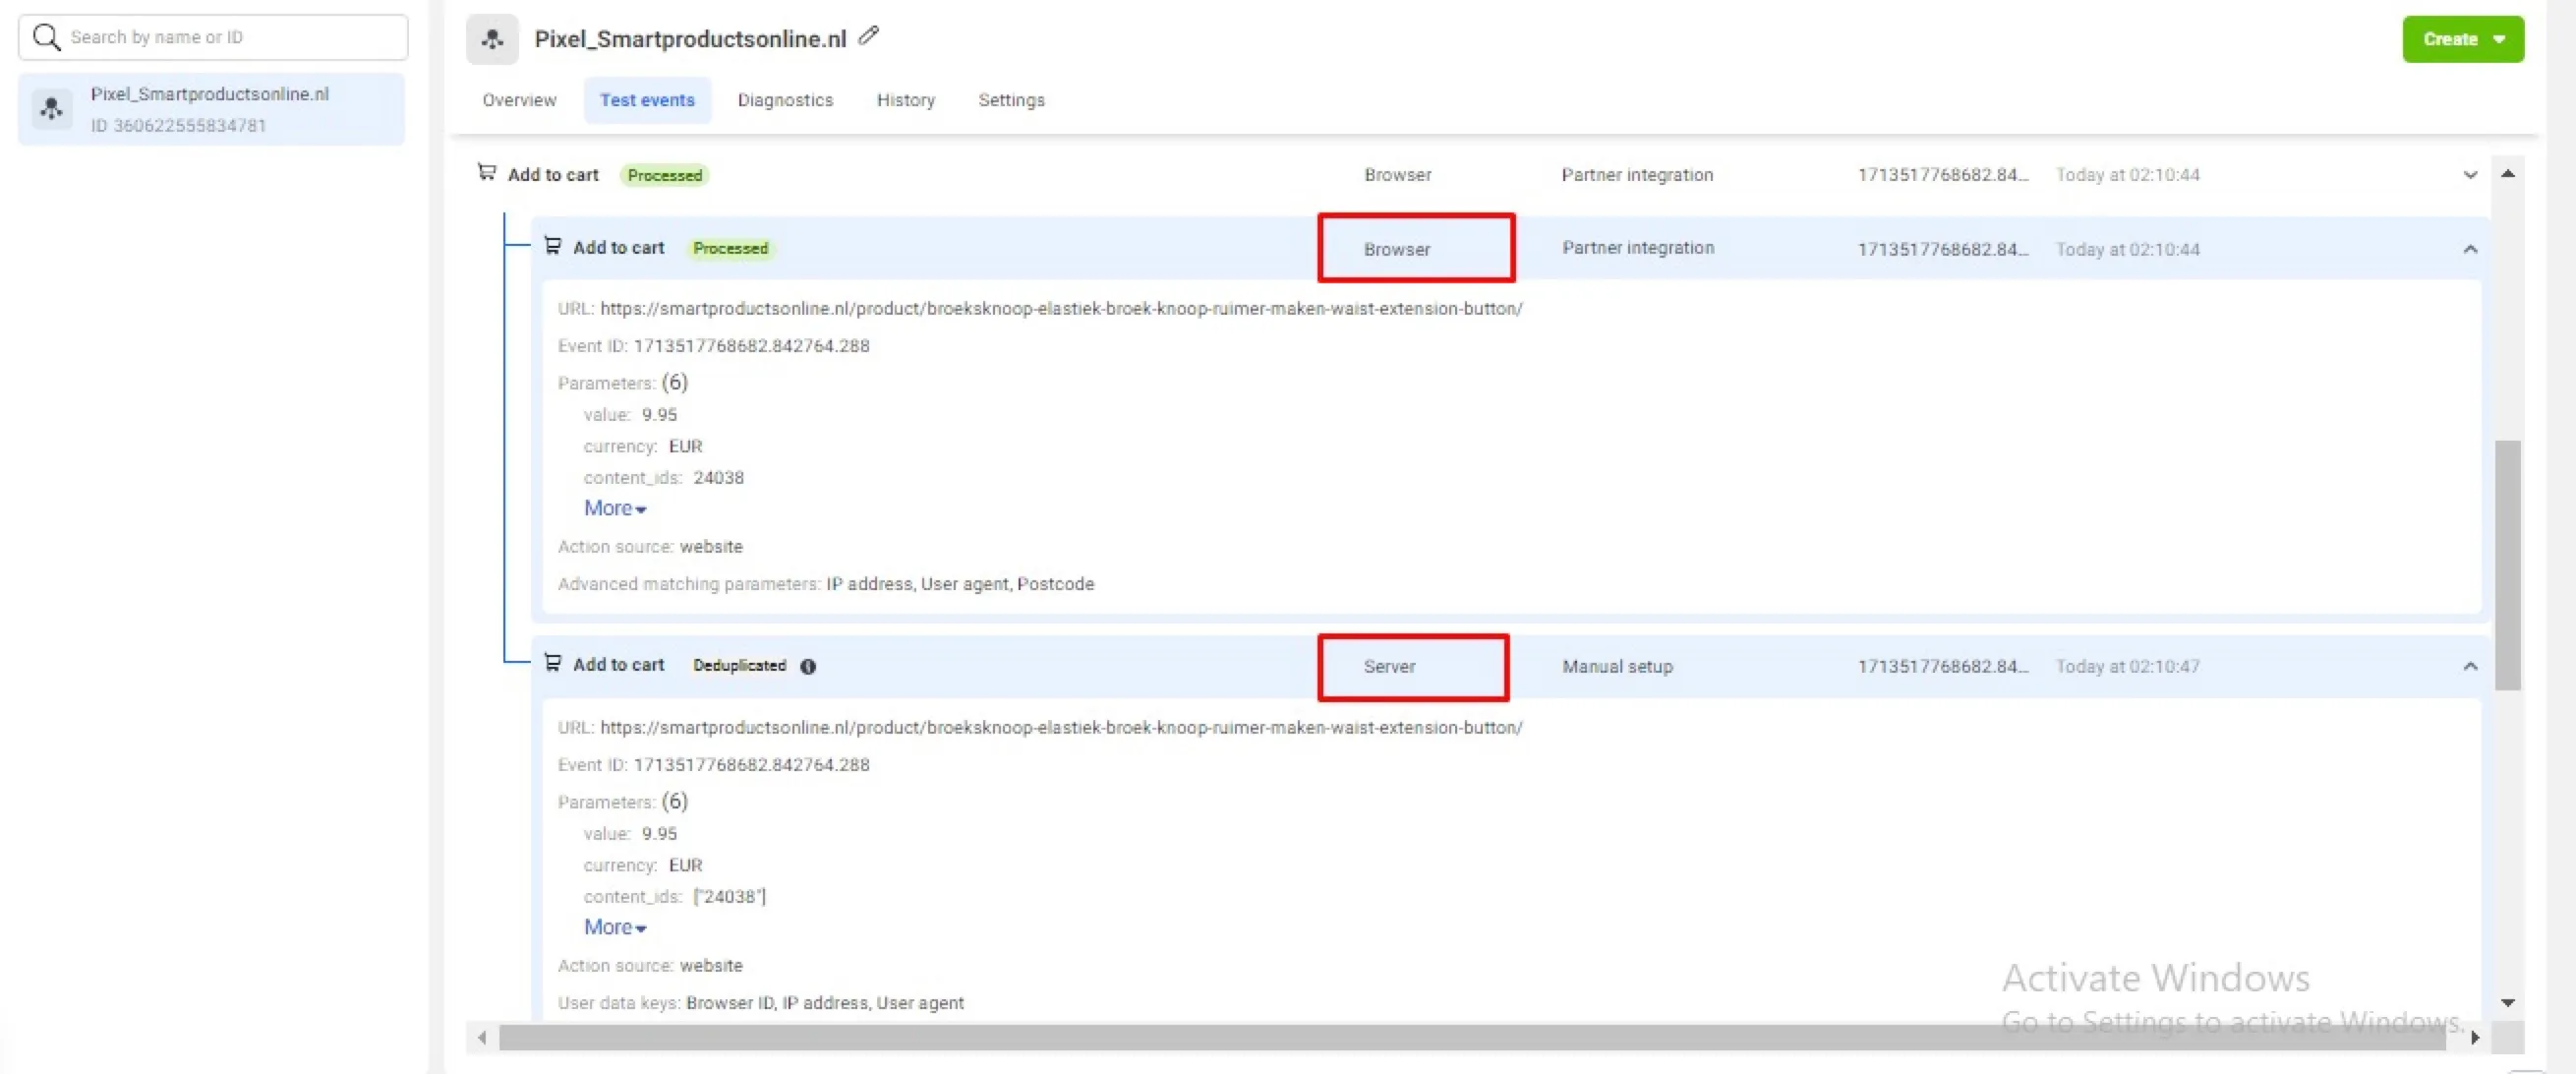
Task: Click the Processed badge on the child event
Action: click(x=730, y=248)
